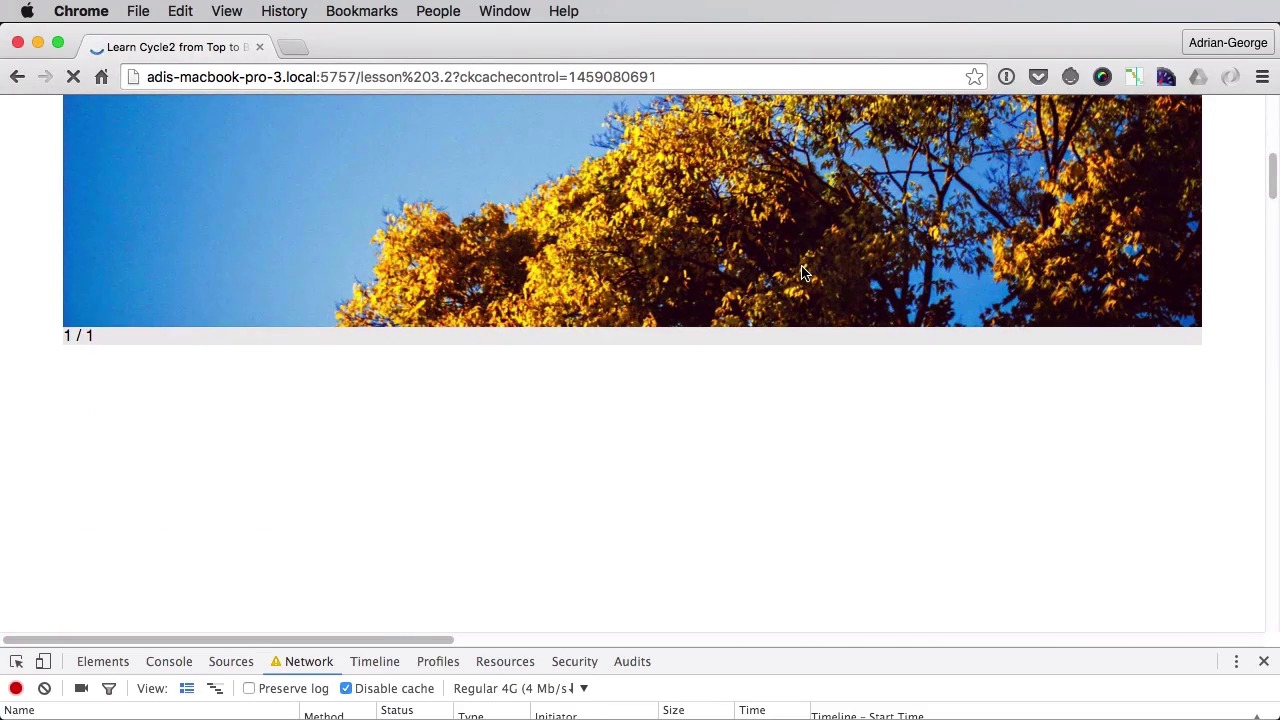Open the Regular 4G throttling dropdown
This screenshot has height=720, width=1280.
coord(520,688)
